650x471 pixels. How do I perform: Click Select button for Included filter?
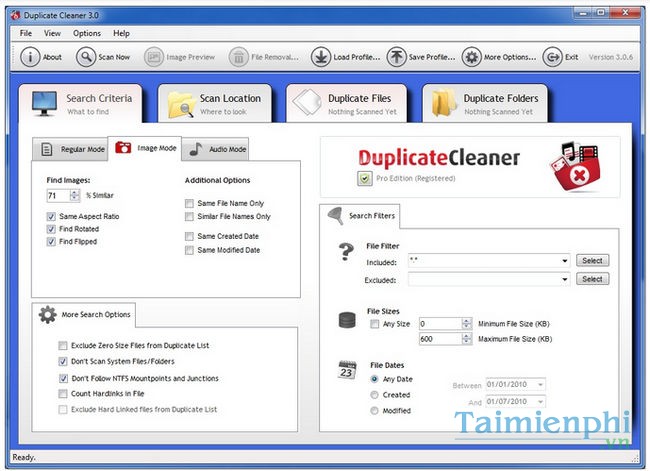[592, 261]
